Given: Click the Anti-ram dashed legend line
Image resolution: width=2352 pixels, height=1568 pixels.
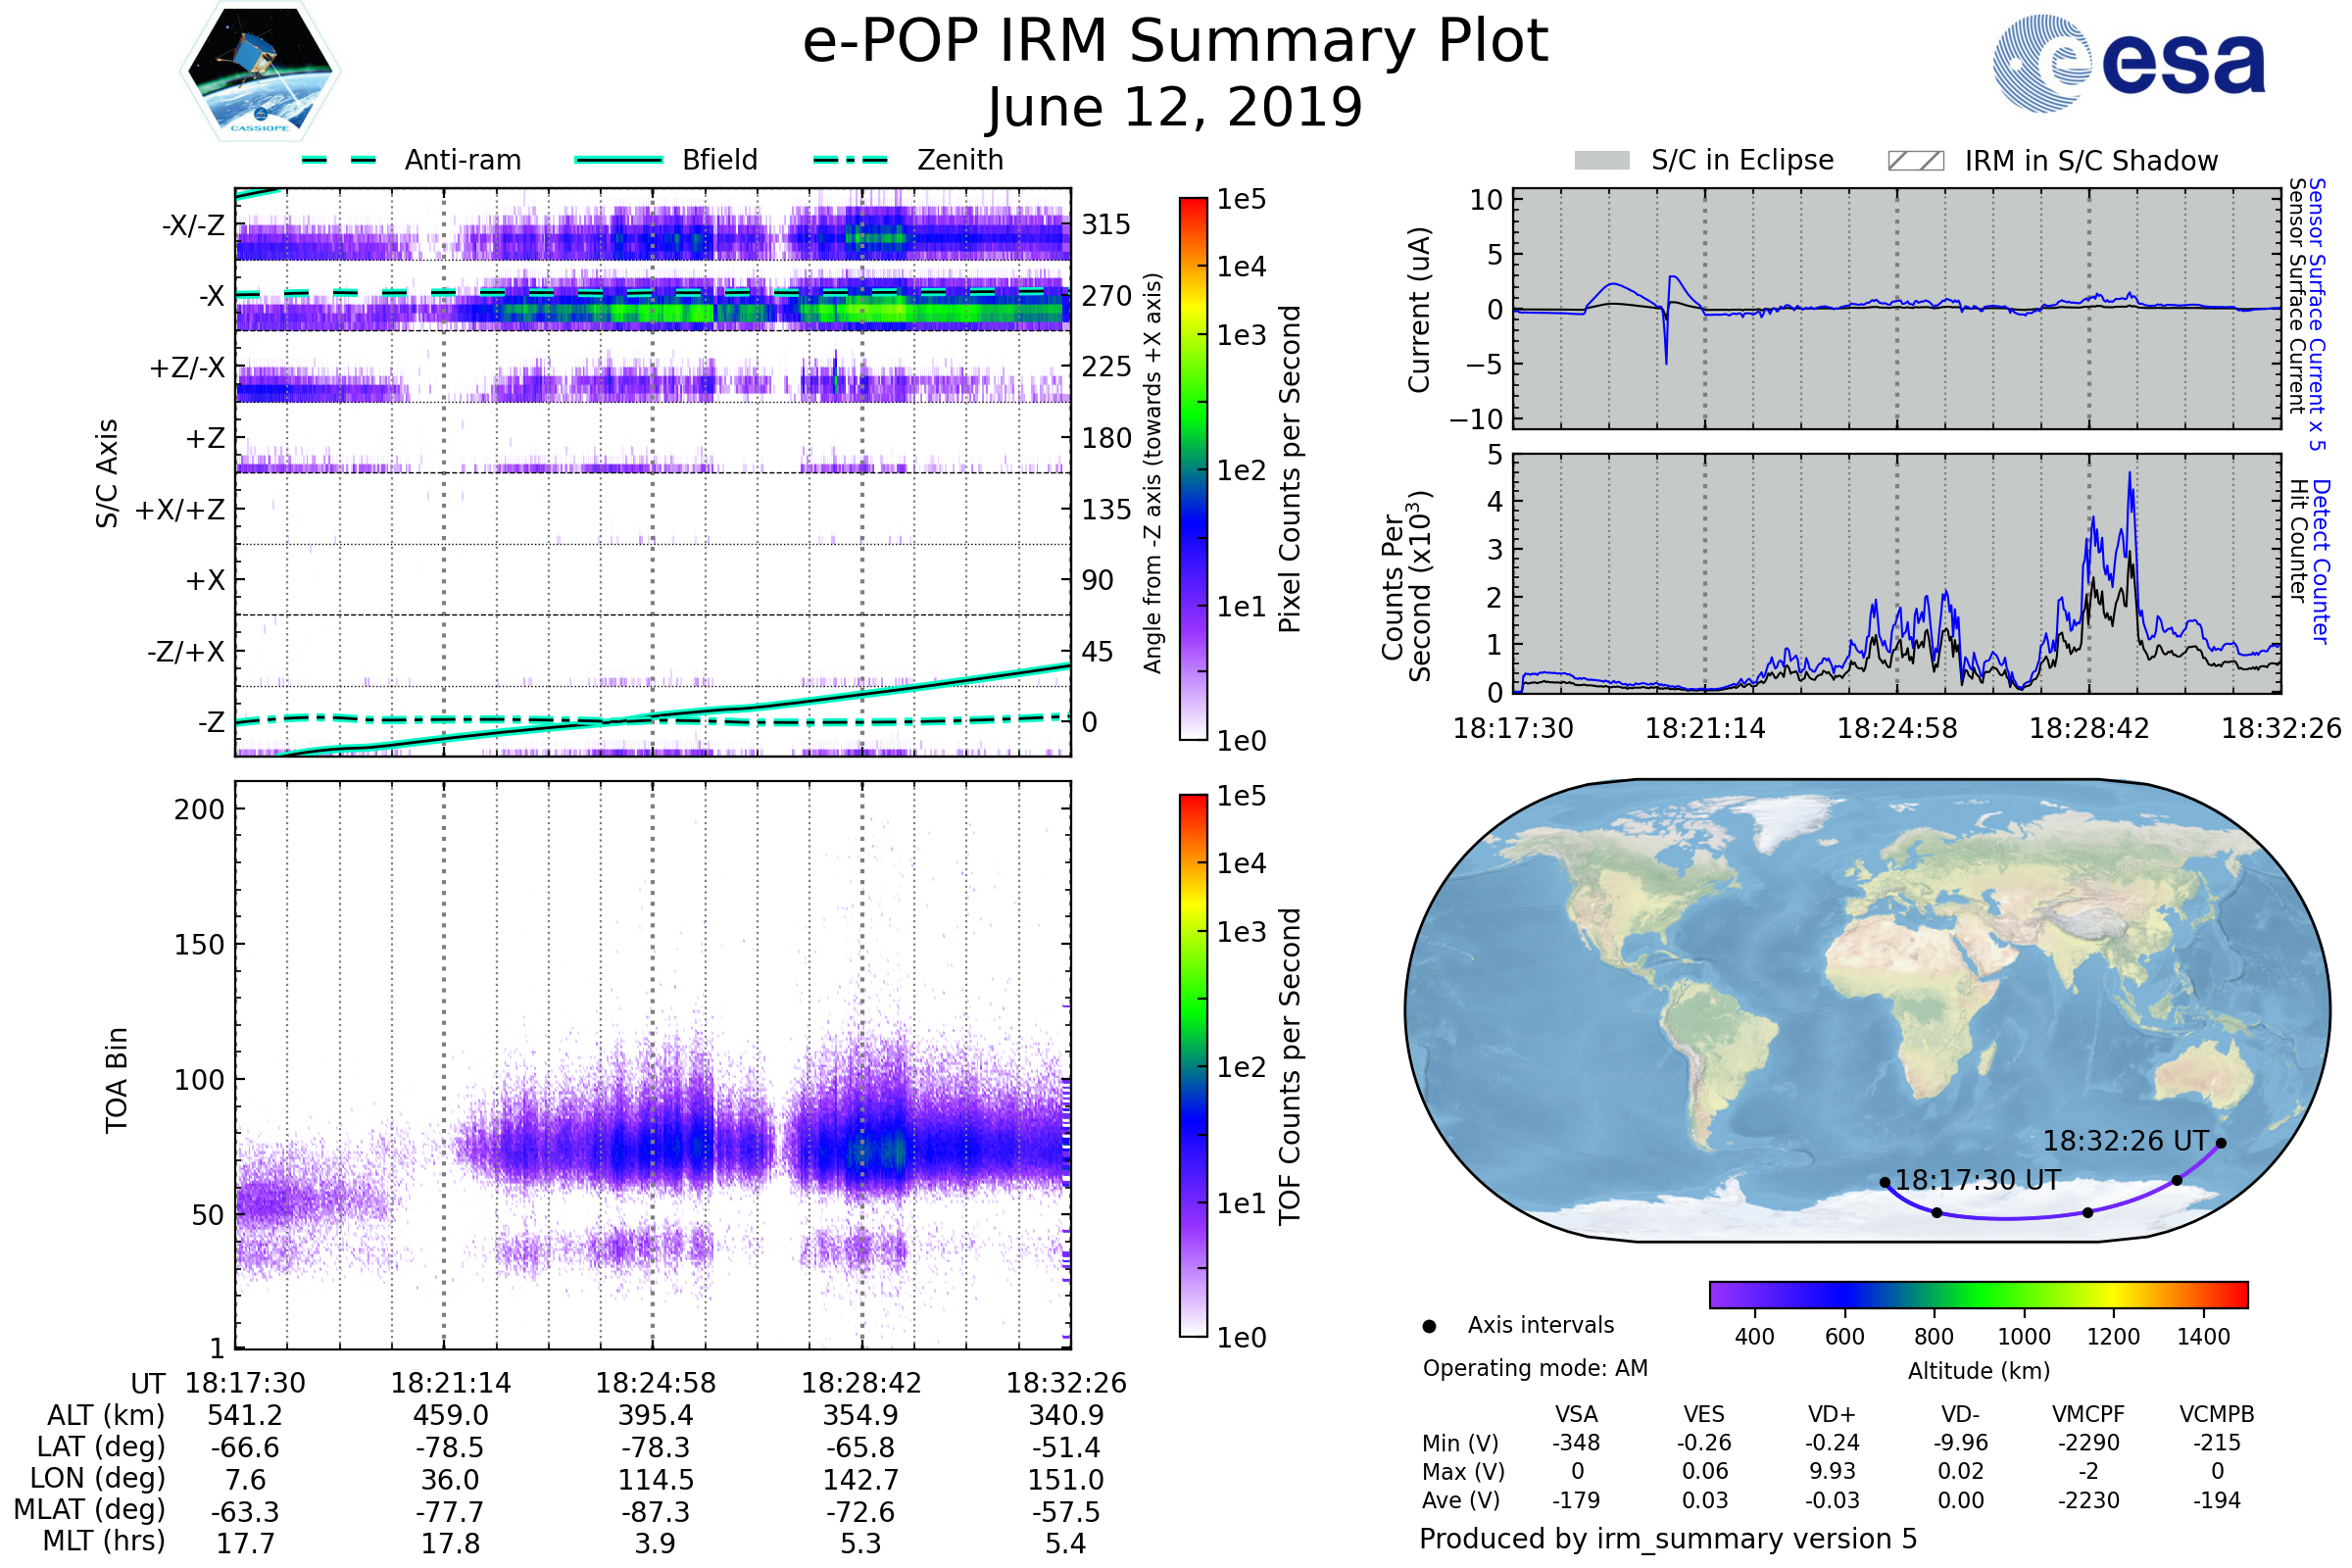Looking at the screenshot, I should (x=339, y=160).
